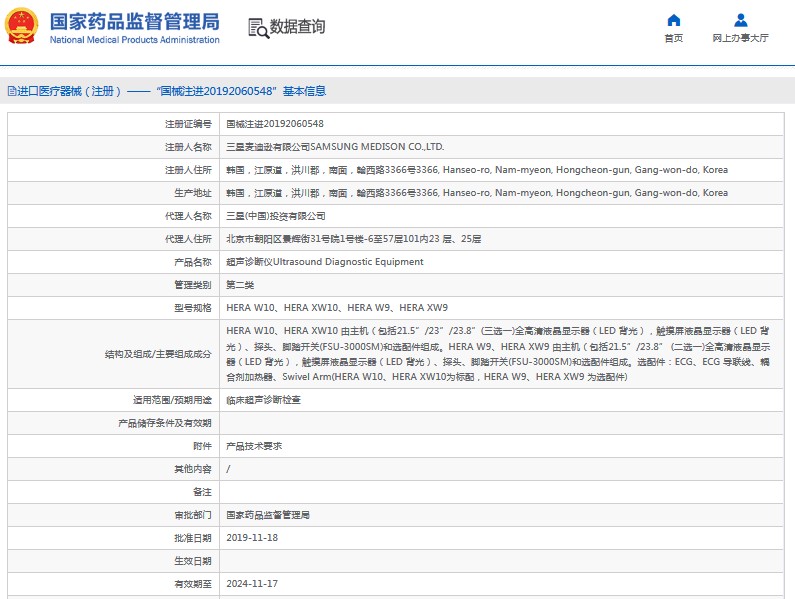Click the 结构及组成/主要组成成分 label
The height and width of the screenshot is (599, 795).
[x=158, y=354]
